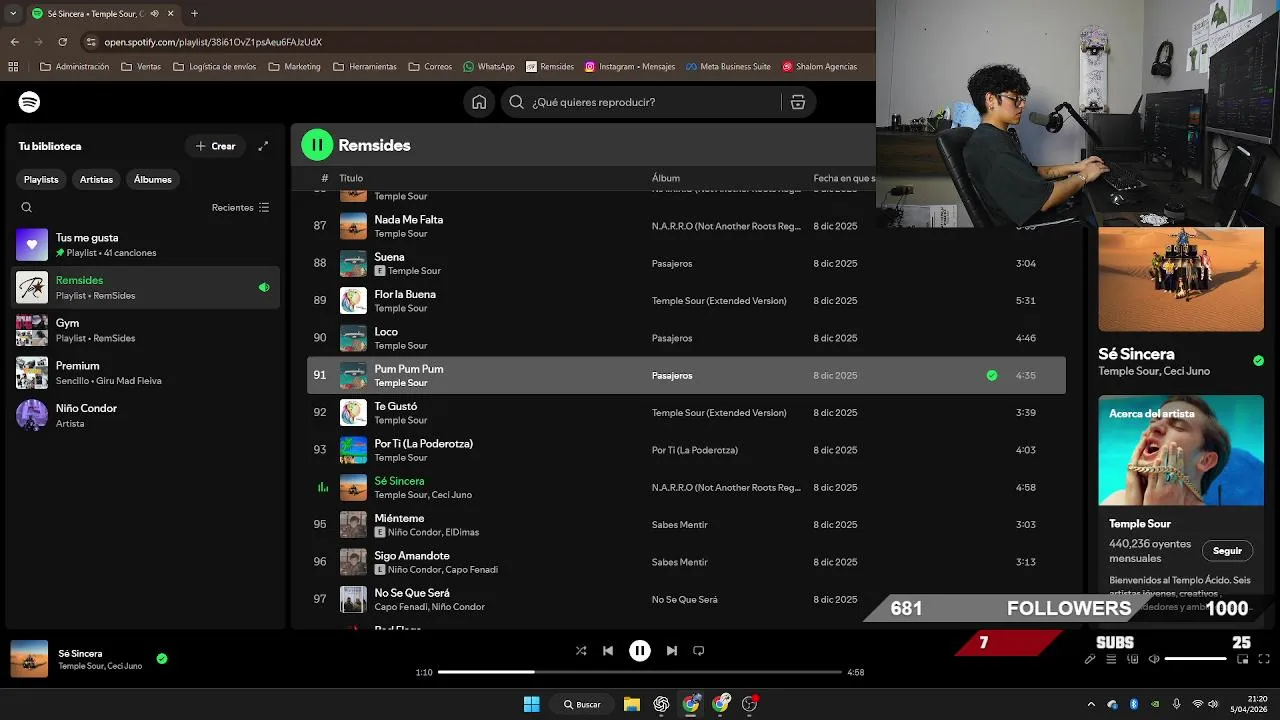The width and height of the screenshot is (1280, 720).
Task: Open the Herramientas bookmarks folder
Action: (365, 67)
